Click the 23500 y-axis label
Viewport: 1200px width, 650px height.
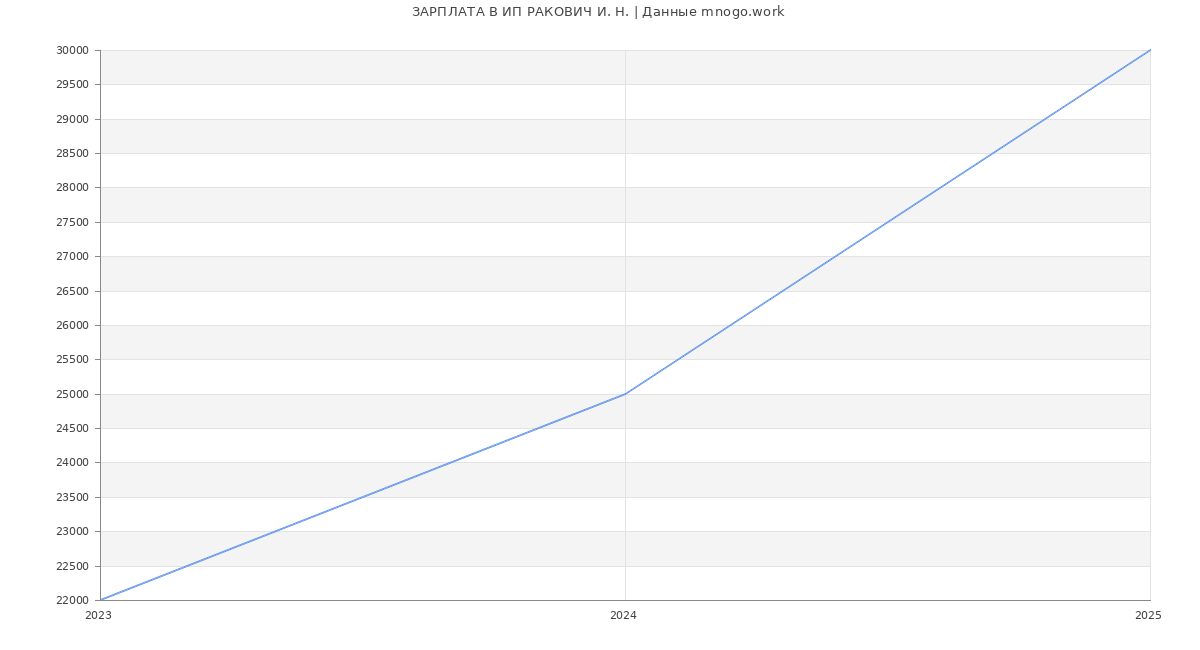72,498
